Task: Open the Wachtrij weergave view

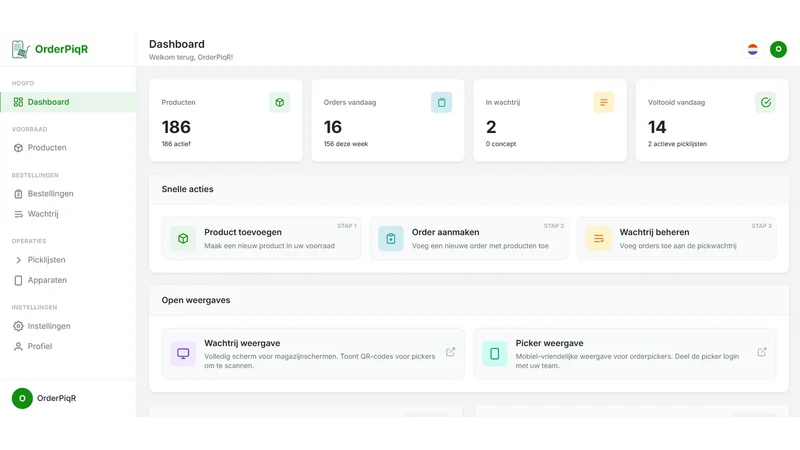Action: pos(313,354)
